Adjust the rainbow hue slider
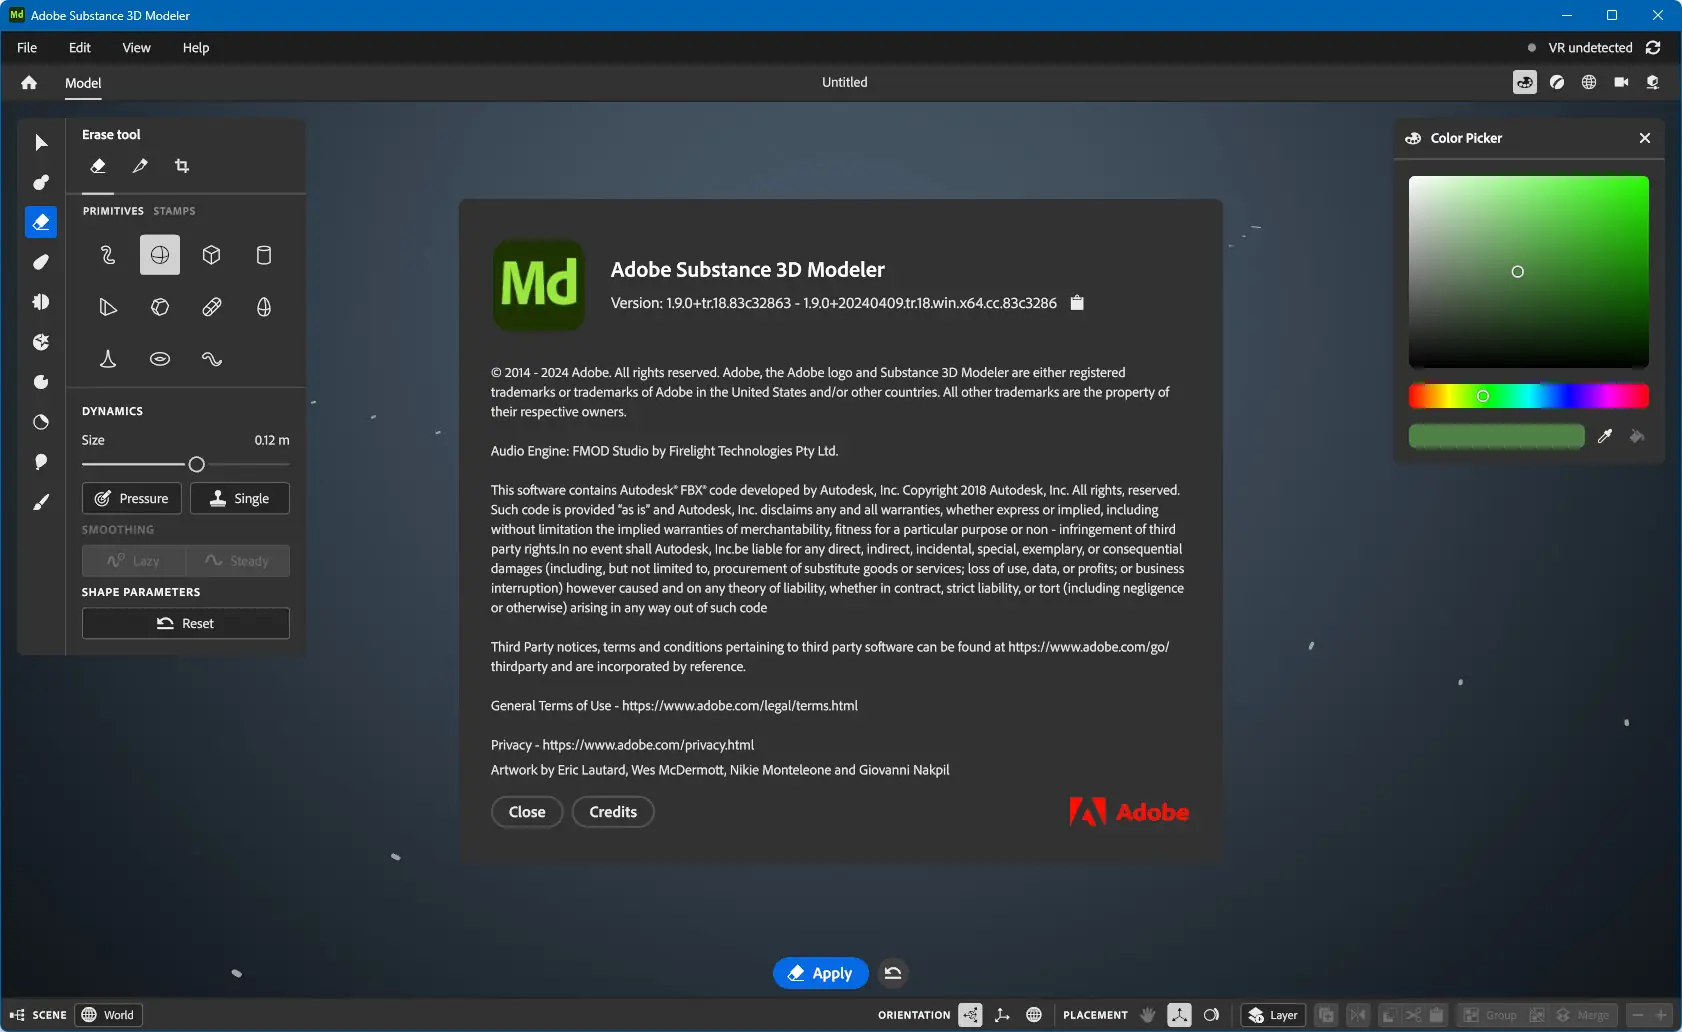Screen dimensions: 1682x1032 1529,396
